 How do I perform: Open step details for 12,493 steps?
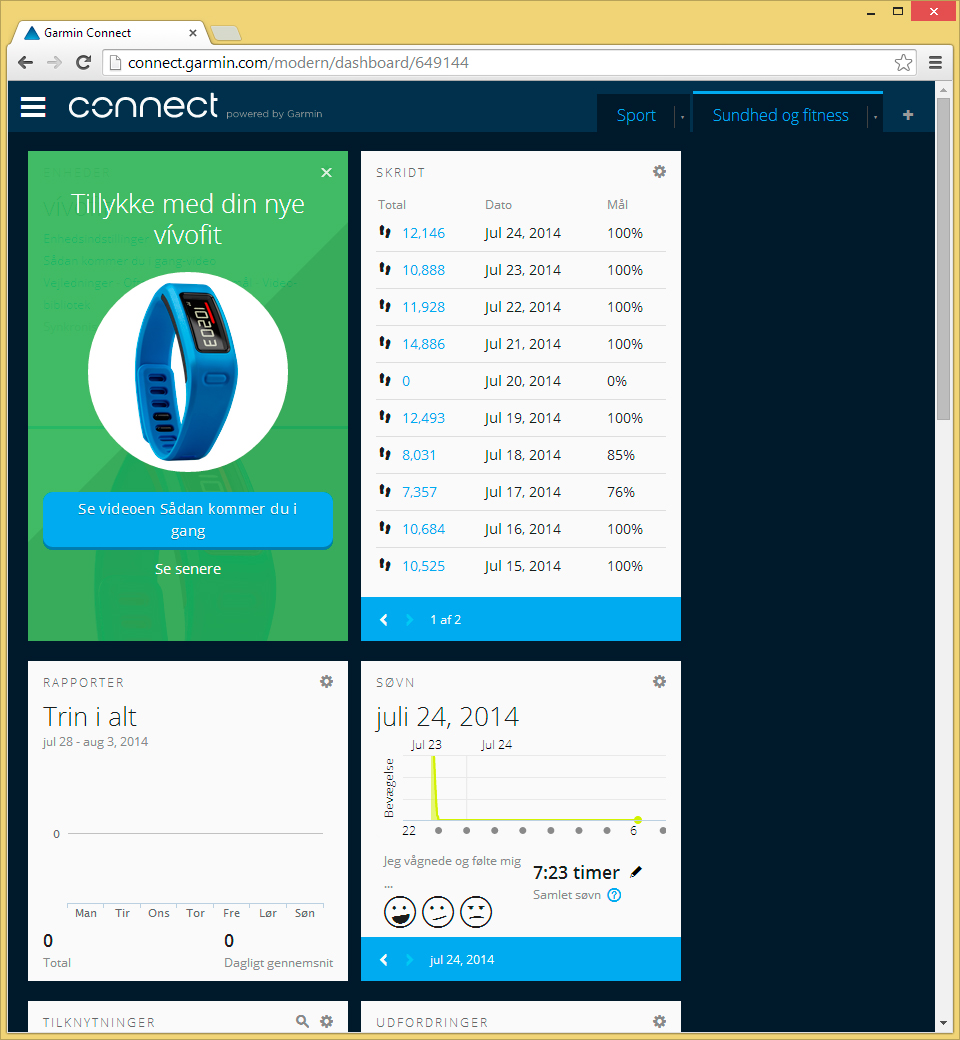[x=423, y=419]
